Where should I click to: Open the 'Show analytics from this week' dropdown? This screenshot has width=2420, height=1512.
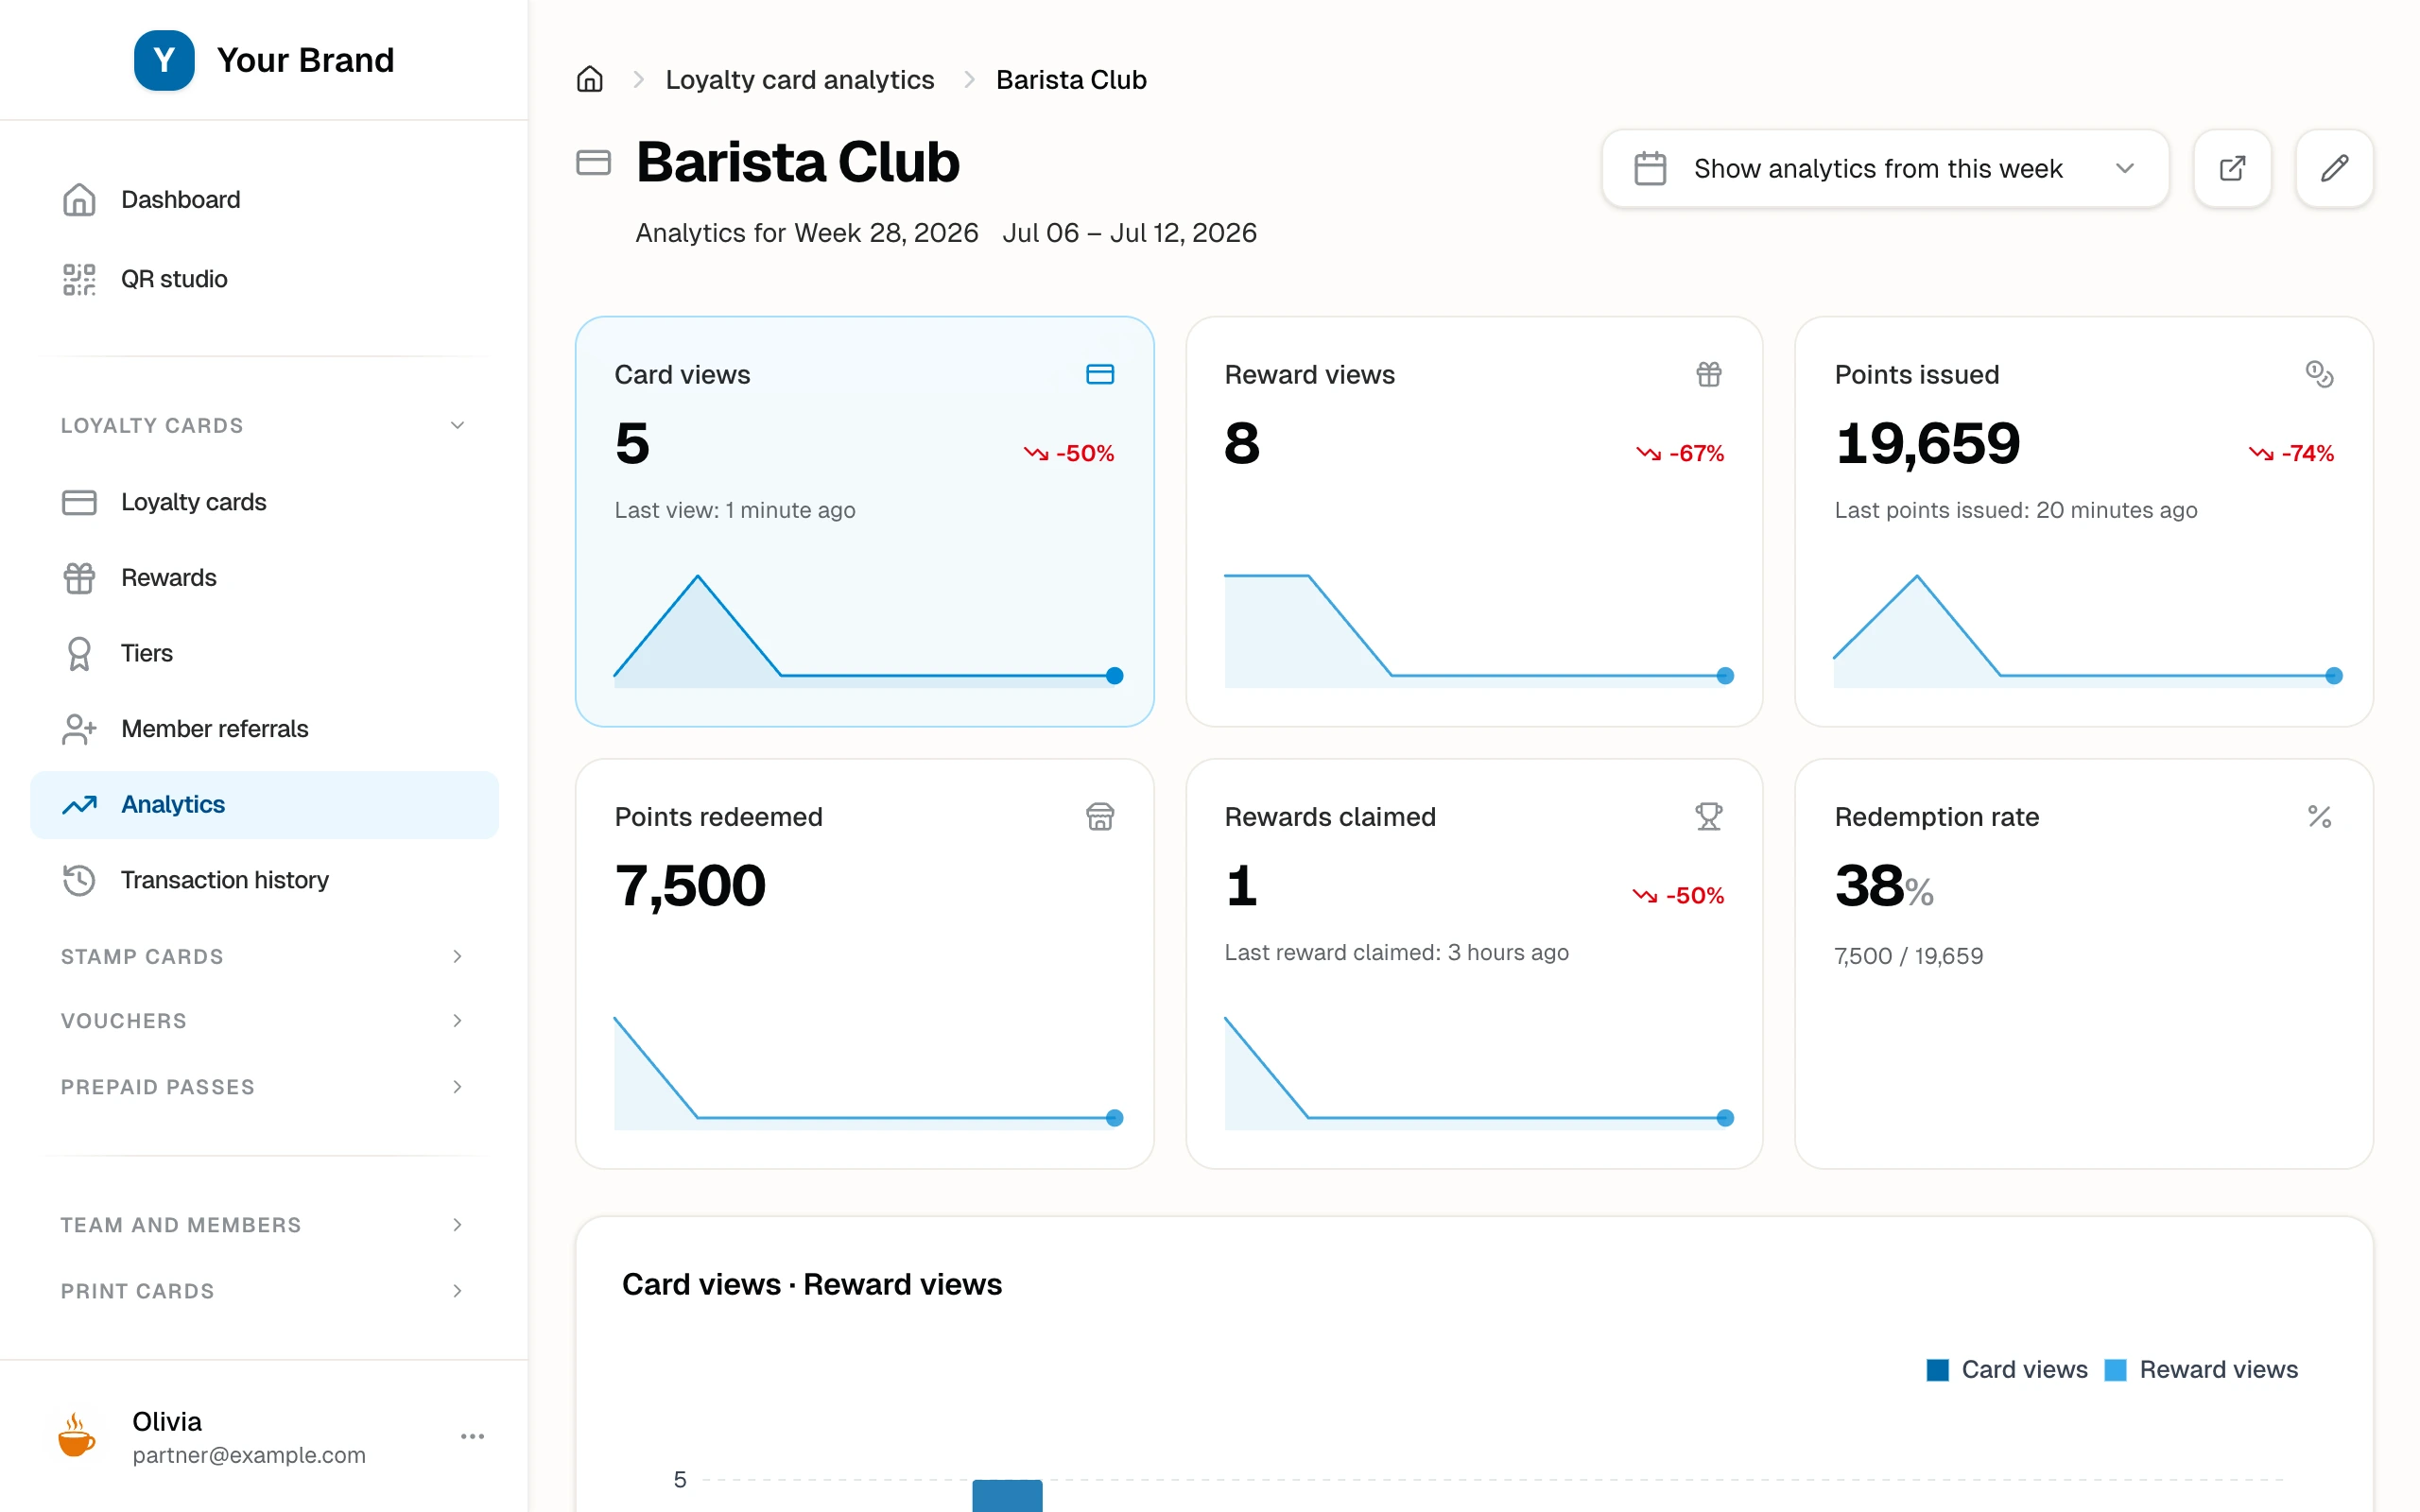tap(1885, 168)
